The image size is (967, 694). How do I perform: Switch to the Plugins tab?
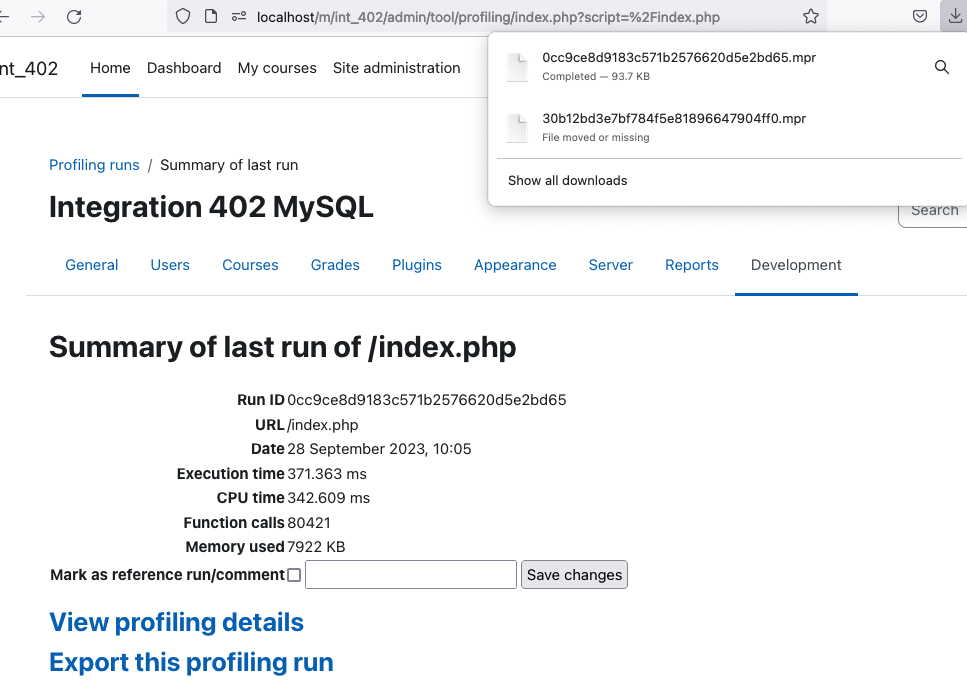(x=417, y=265)
